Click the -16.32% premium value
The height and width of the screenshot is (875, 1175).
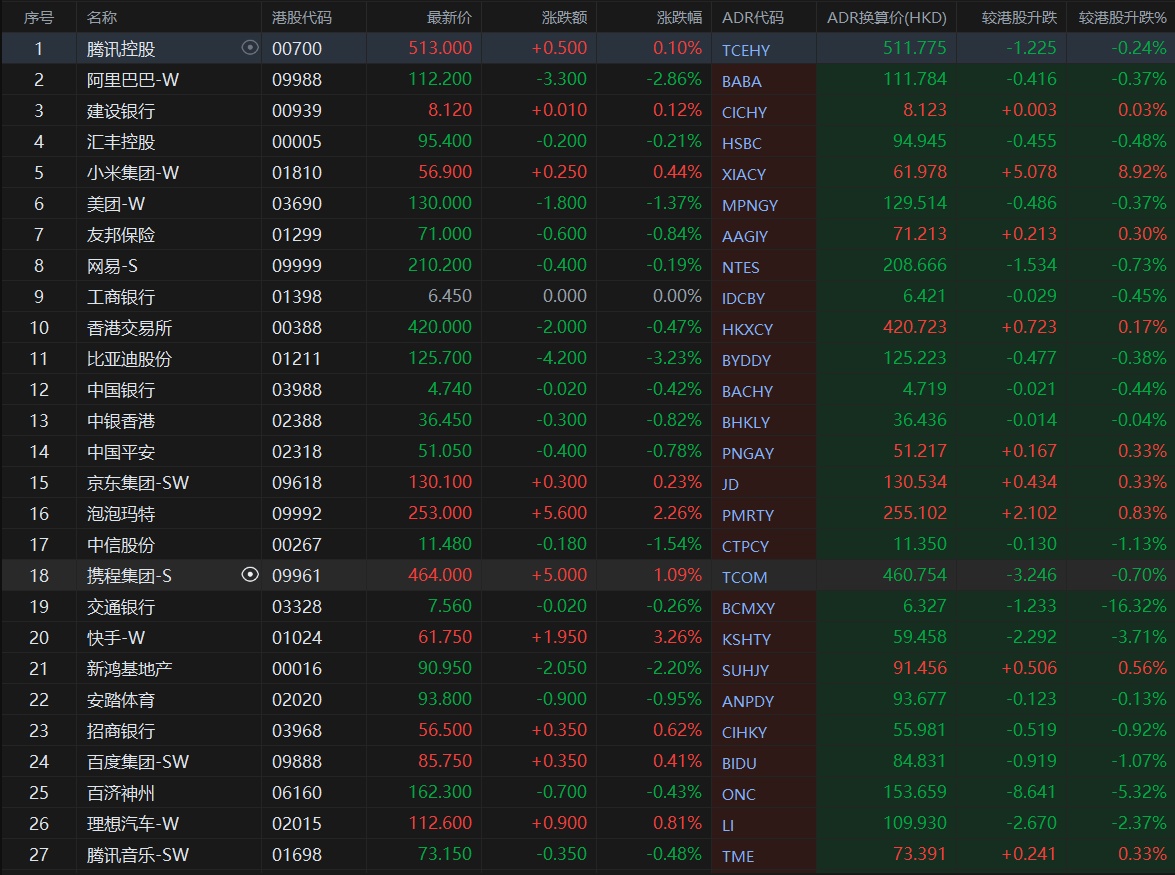tap(1133, 605)
